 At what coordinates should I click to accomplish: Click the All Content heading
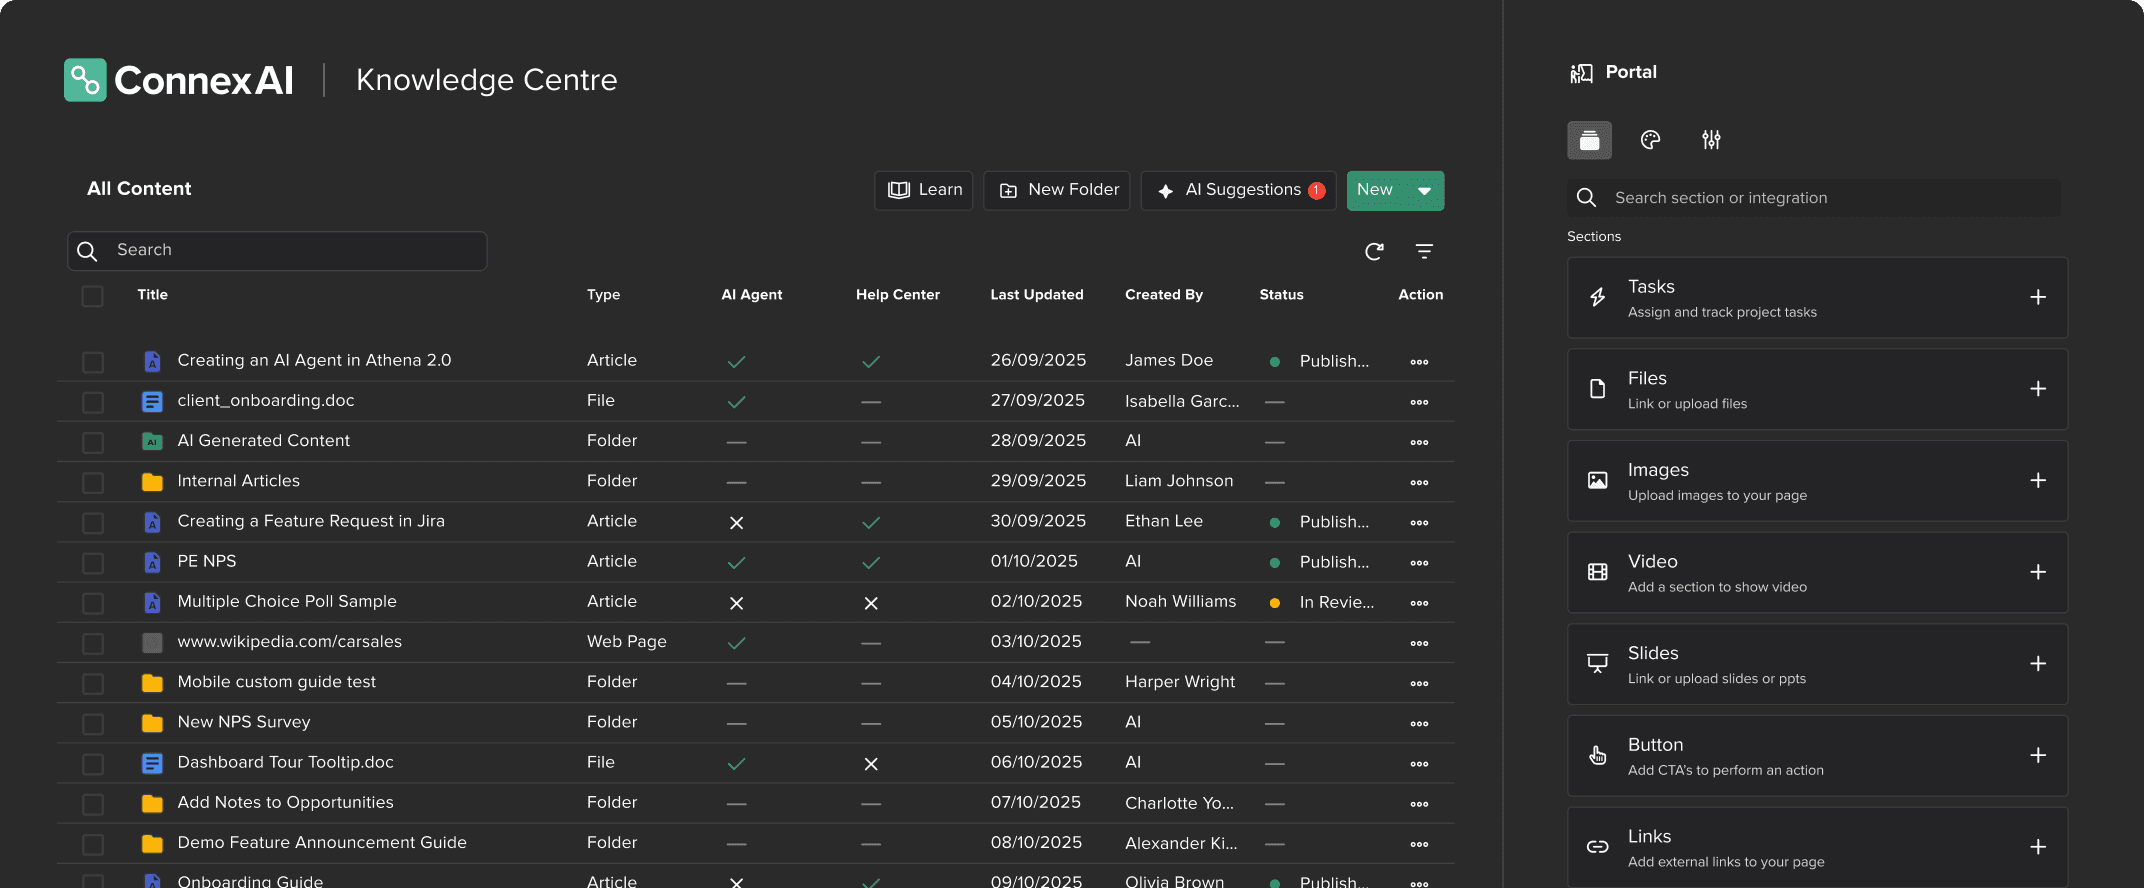click(139, 189)
